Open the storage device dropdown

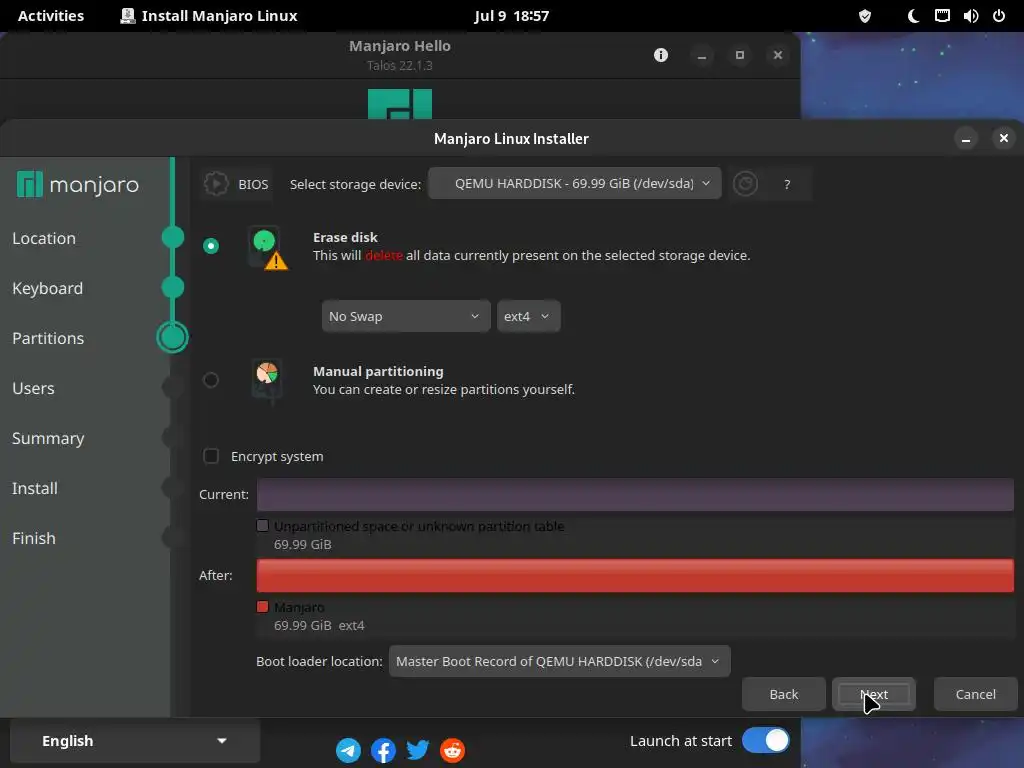tap(575, 184)
